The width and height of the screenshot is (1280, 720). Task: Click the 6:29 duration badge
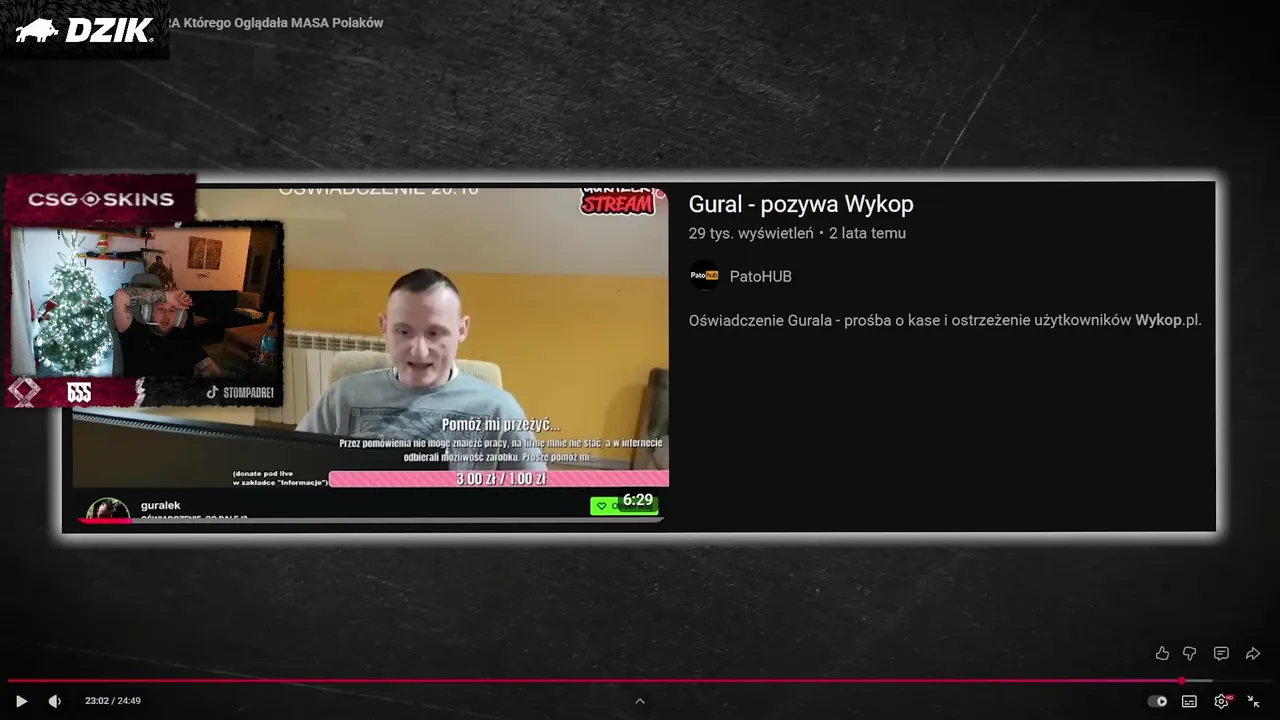[637, 500]
